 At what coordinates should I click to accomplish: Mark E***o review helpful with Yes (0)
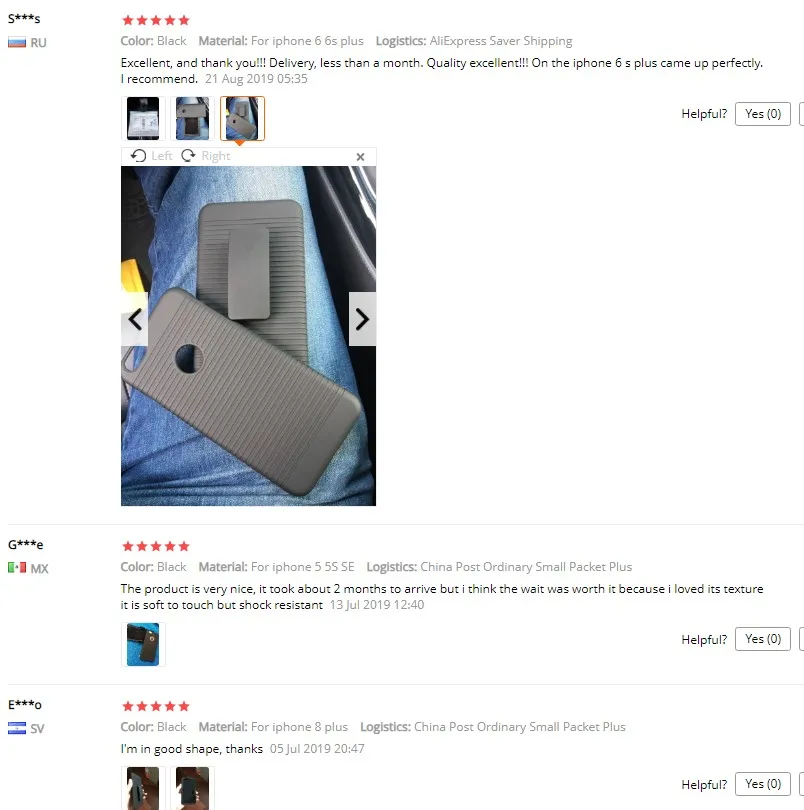[x=763, y=784]
